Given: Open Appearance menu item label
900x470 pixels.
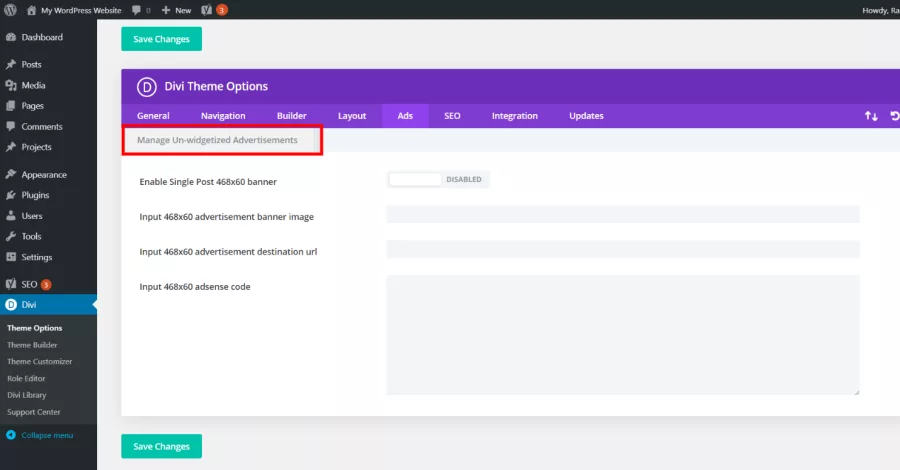Looking at the screenshot, I should 44,174.
